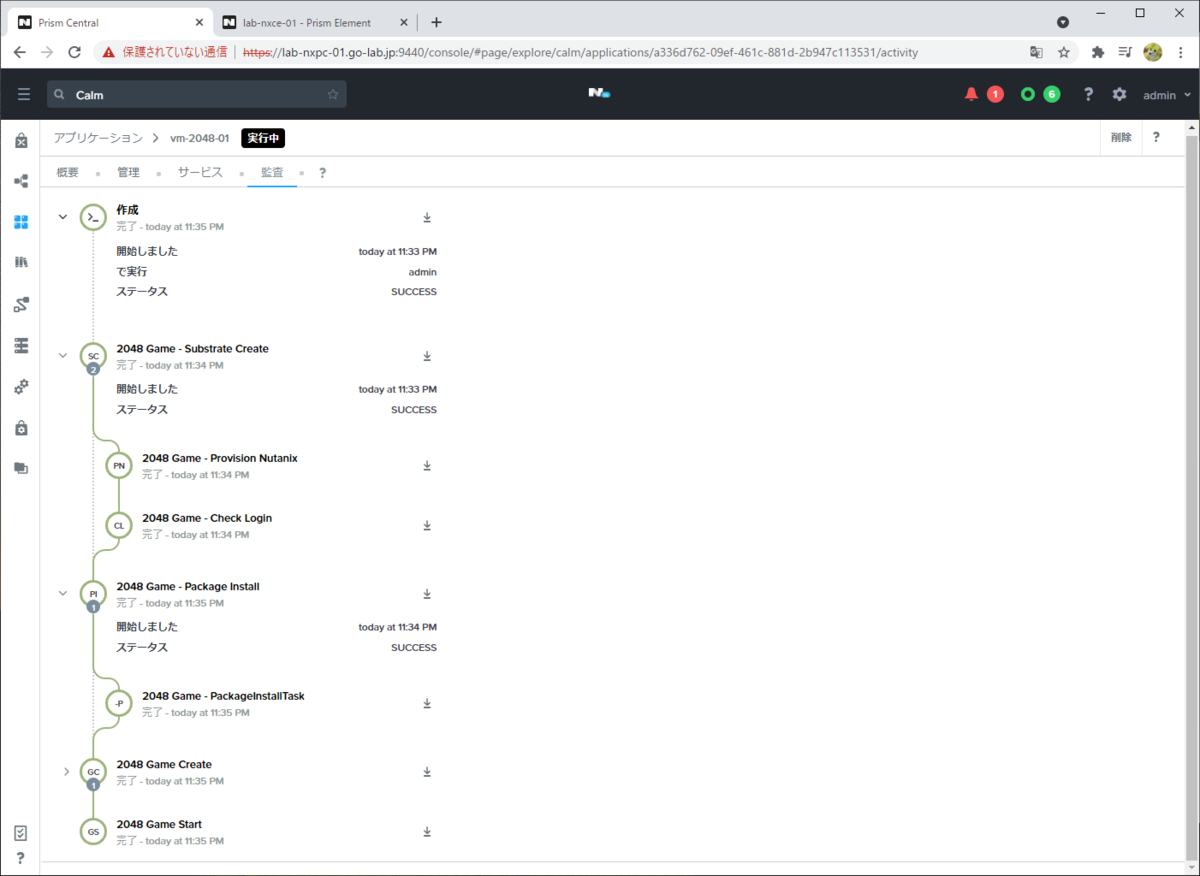Open 2048 Game - Check Login task
This screenshot has height=876, width=1200.
207,518
